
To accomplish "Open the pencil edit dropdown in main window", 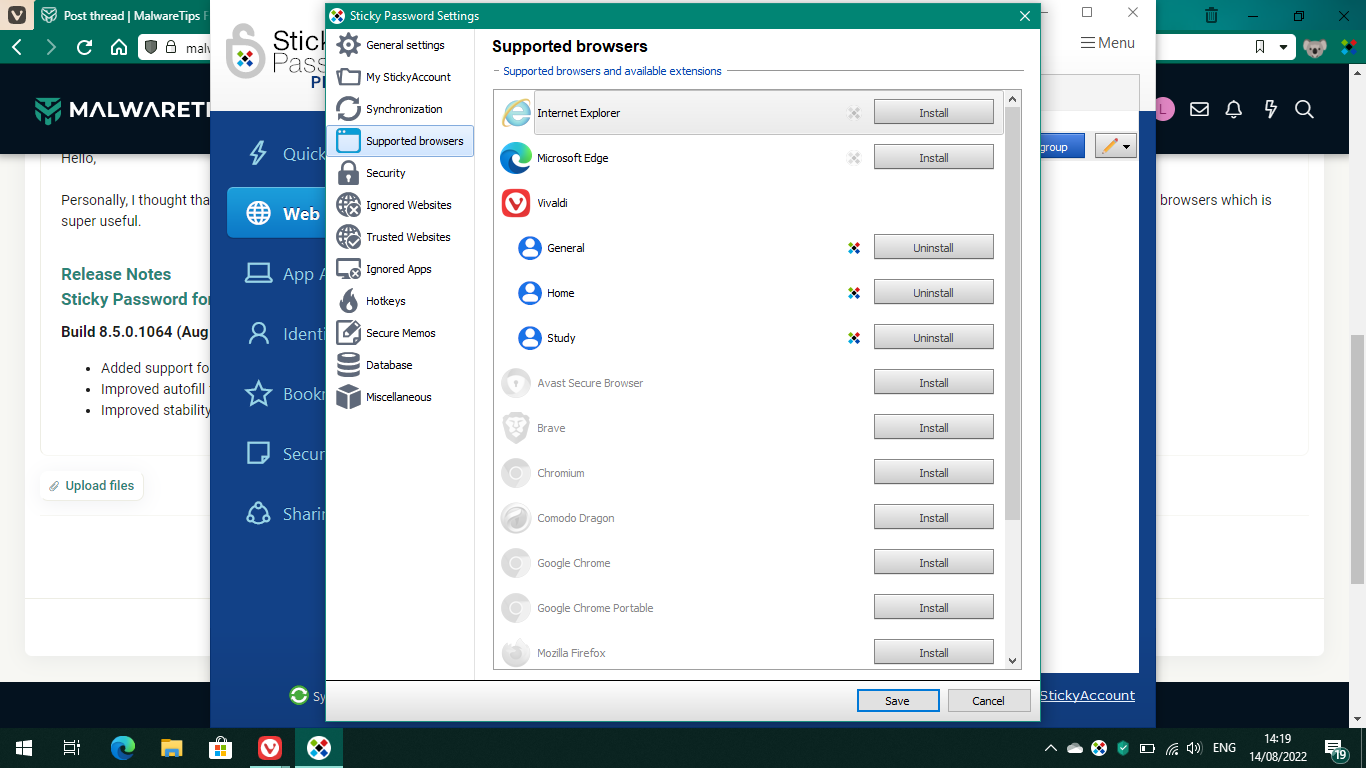I will [1116, 146].
